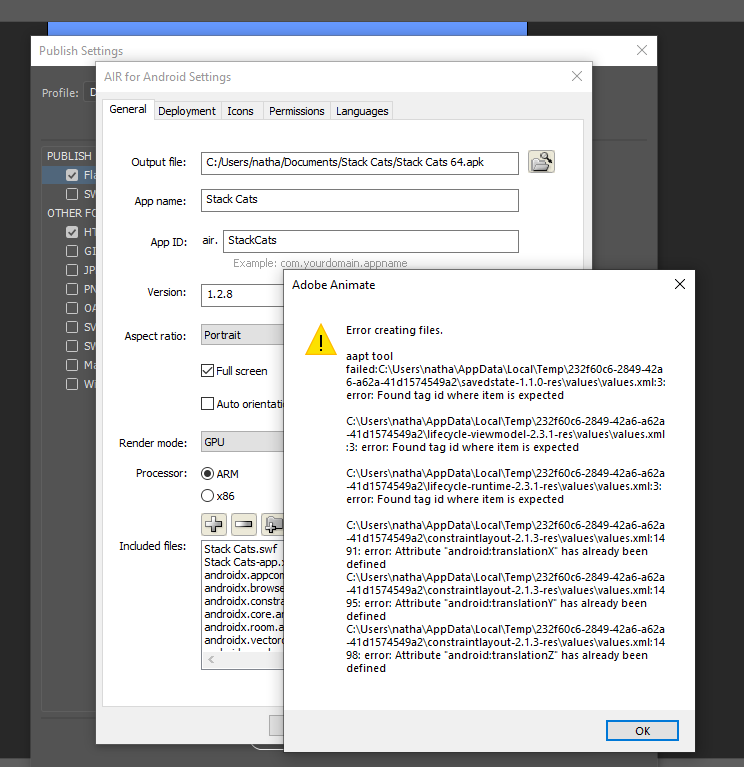744x767 pixels.
Task: Toggle the Full screen checkbox
Action: click(x=207, y=371)
